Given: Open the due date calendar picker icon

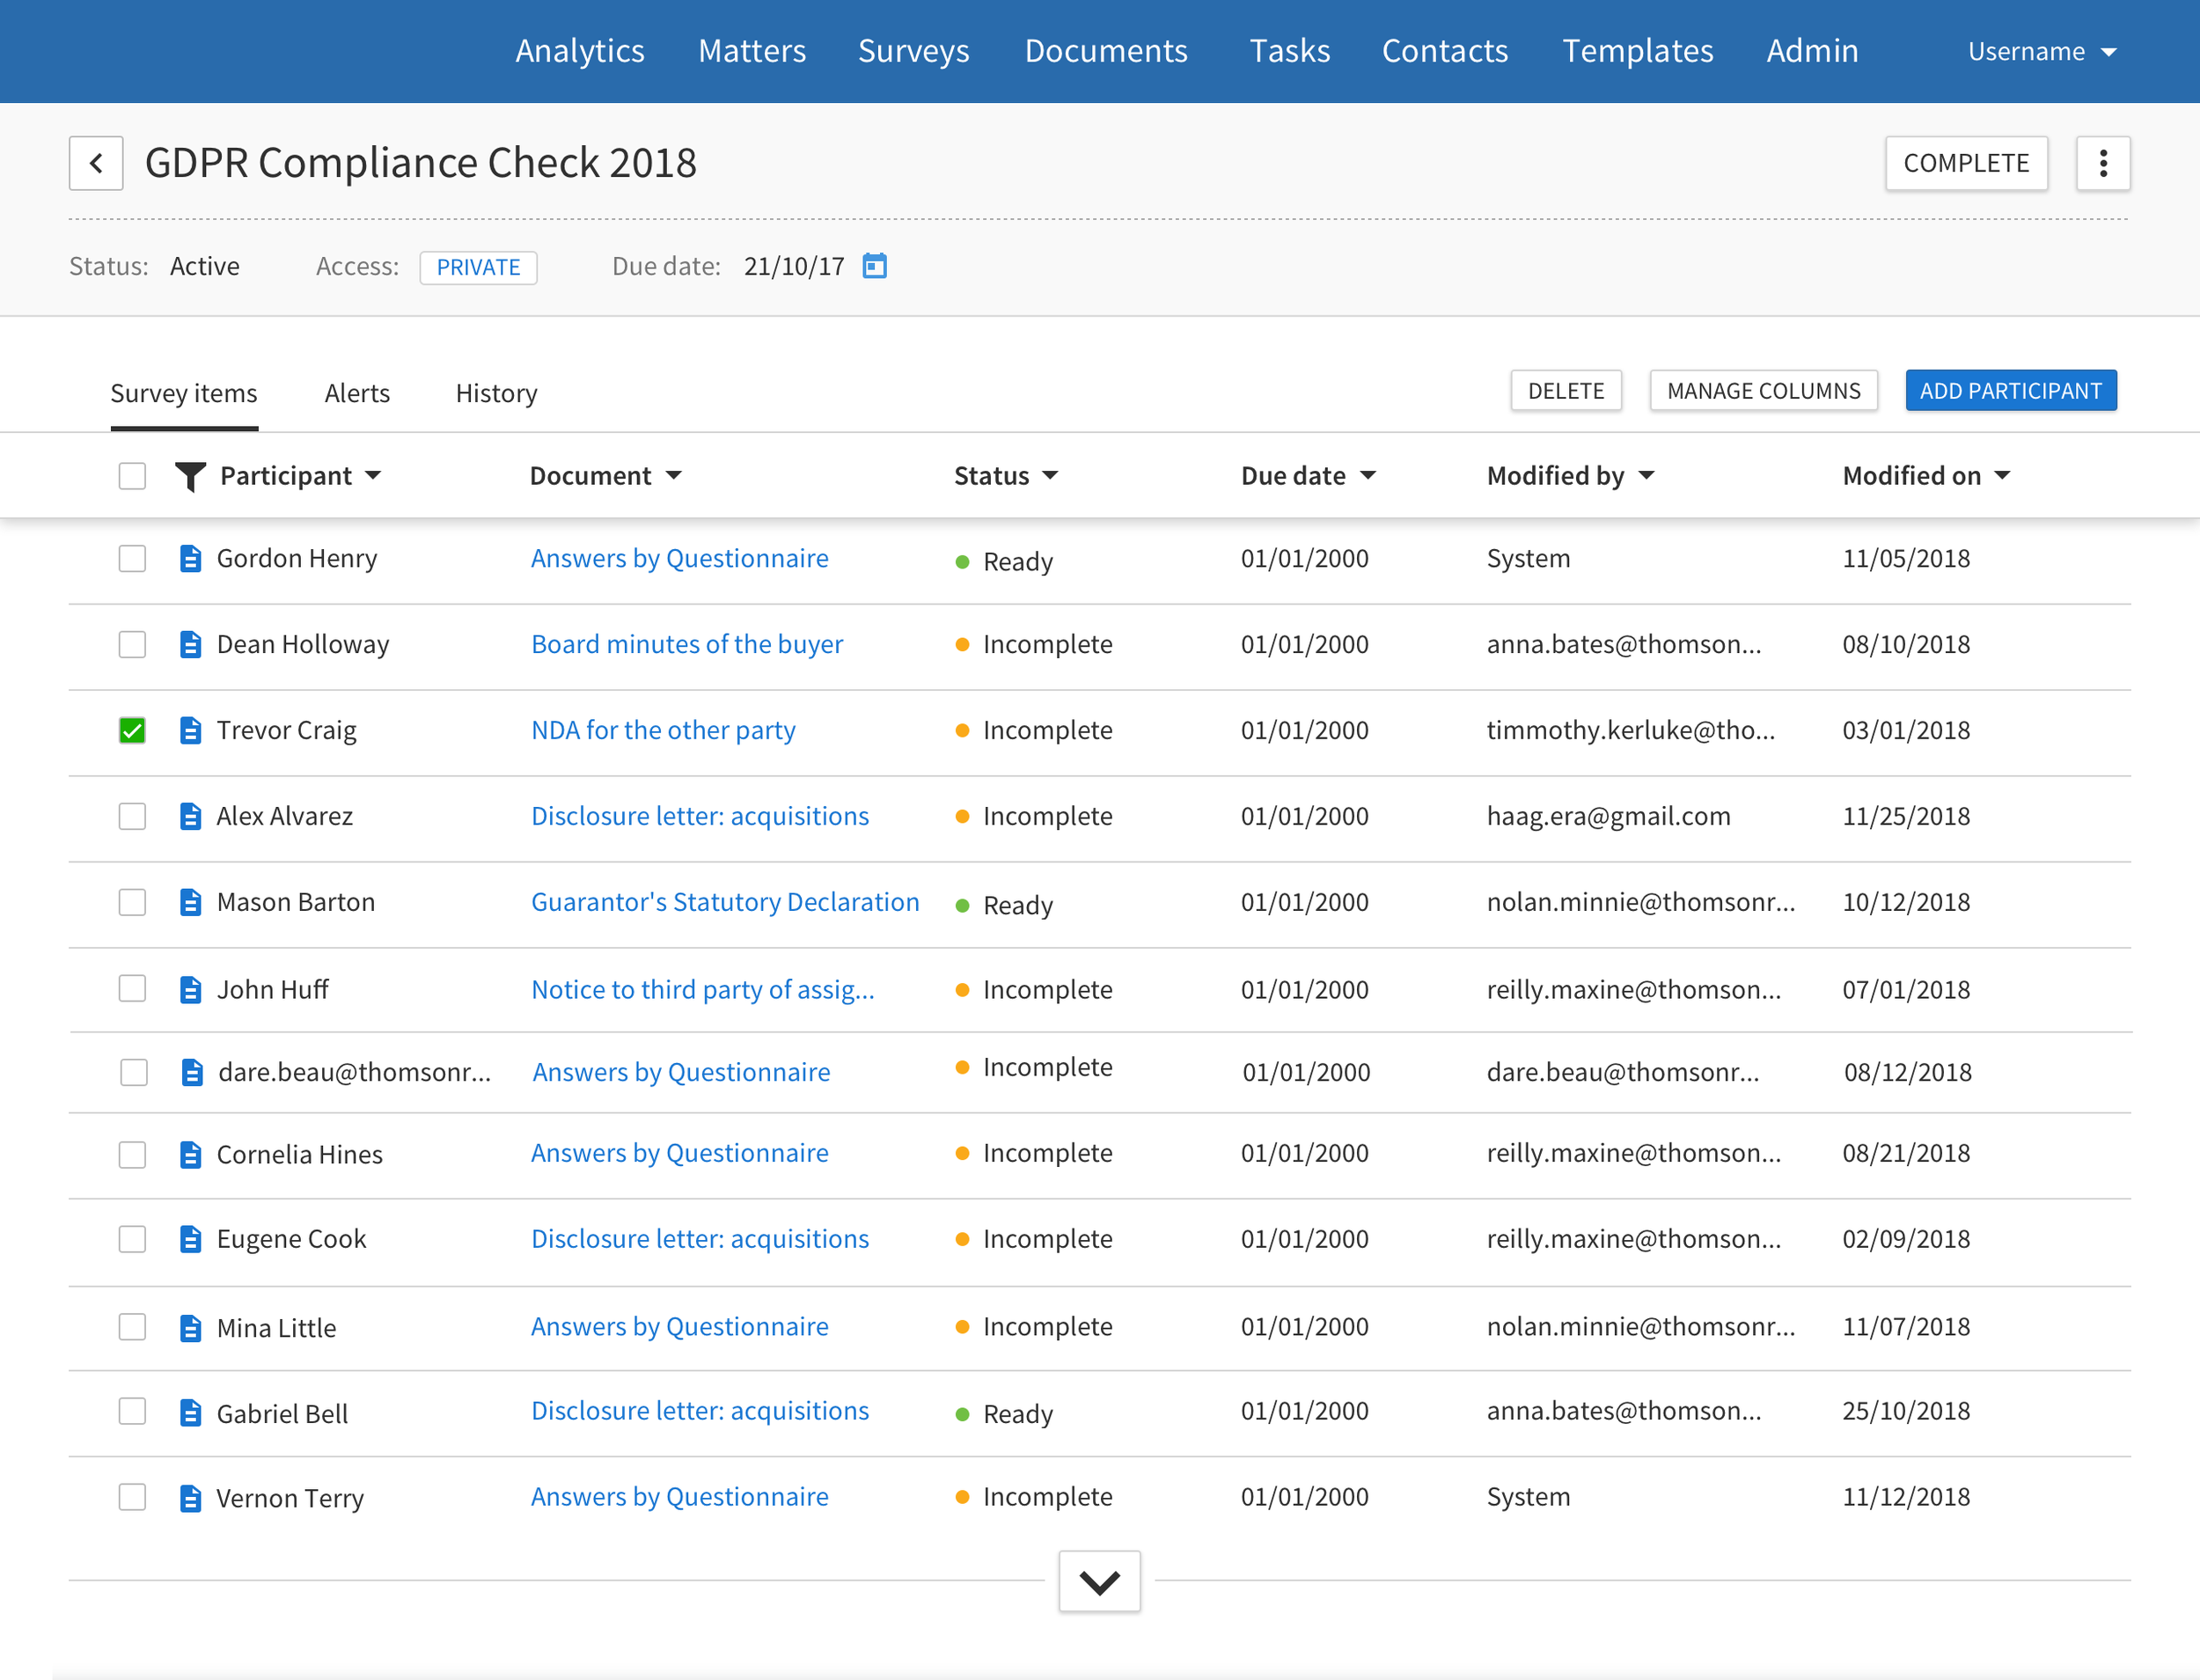Looking at the screenshot, I should coord(875,266).
